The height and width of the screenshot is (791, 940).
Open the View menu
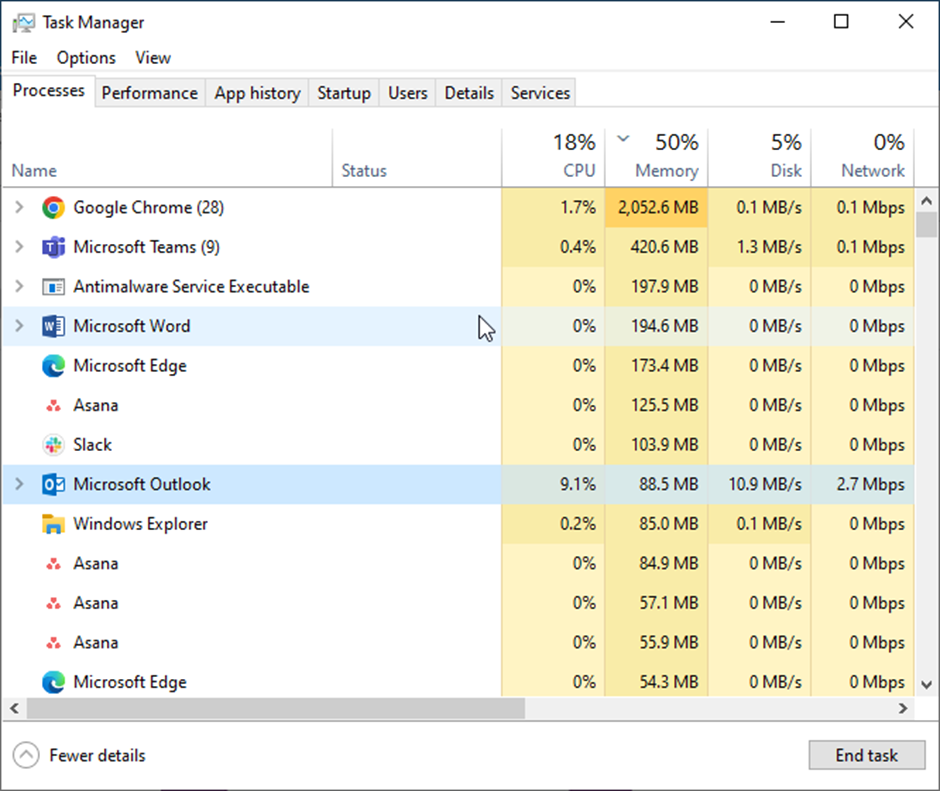click(153, 58)
